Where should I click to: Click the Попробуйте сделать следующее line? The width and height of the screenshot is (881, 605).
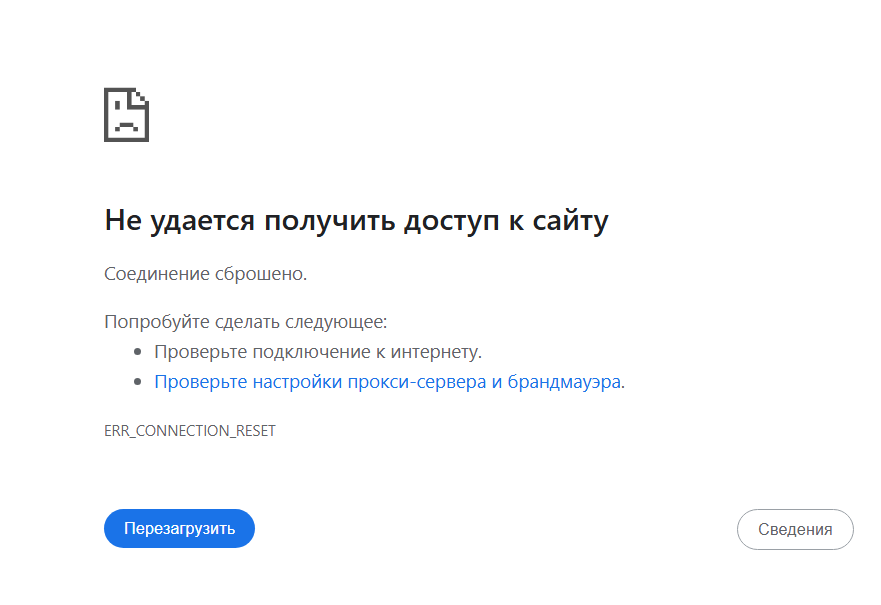246,322
